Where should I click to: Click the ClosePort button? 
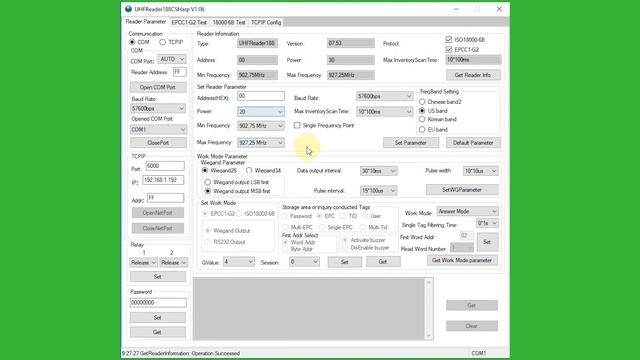coord(158,143)
